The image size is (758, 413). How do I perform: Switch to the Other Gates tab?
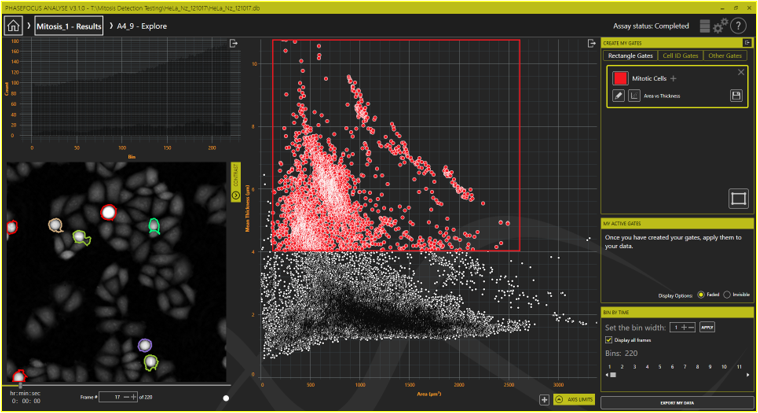point(725,56)
